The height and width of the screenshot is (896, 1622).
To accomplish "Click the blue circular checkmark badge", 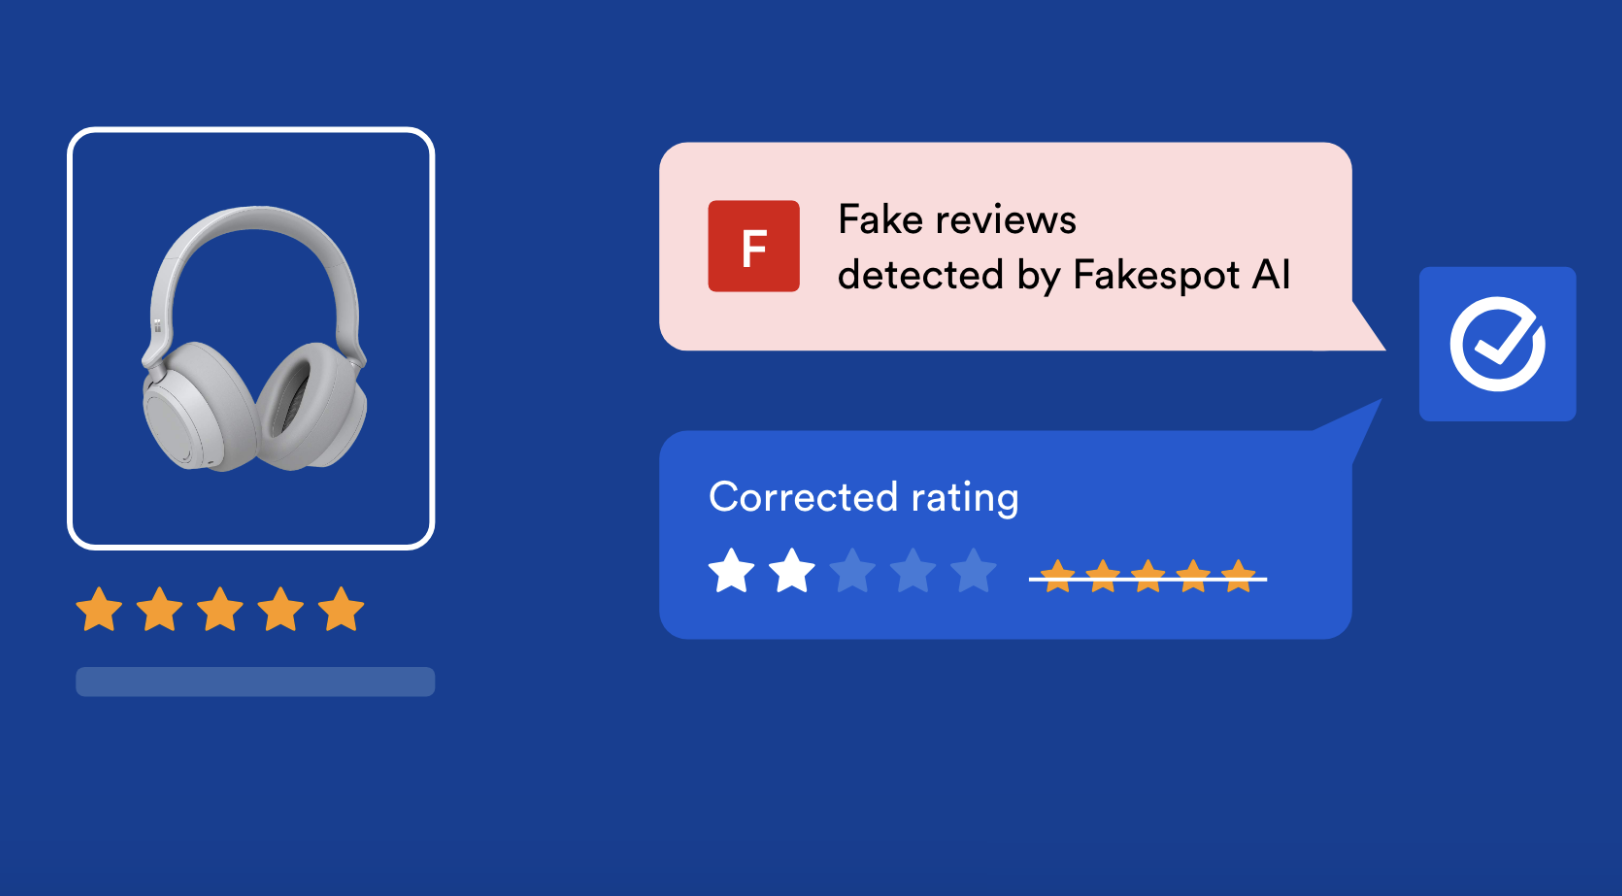I will [1497, 344].
